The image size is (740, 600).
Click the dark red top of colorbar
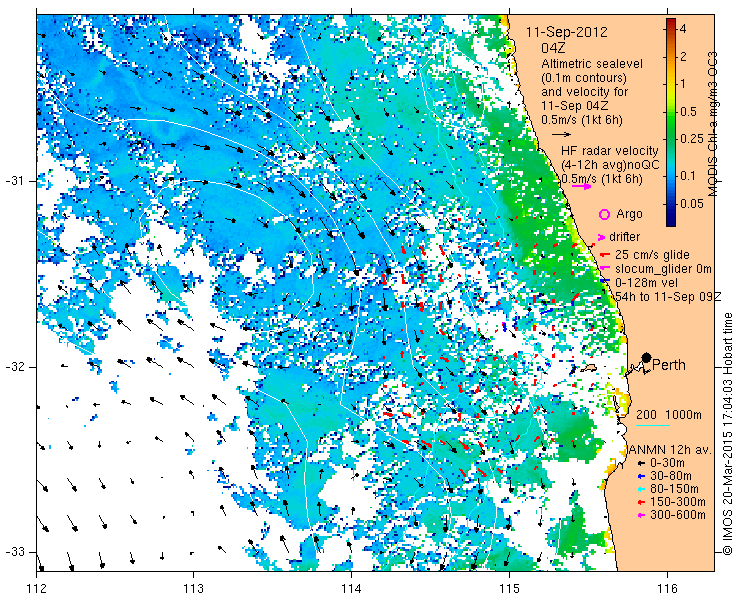[x=671, y=22]
